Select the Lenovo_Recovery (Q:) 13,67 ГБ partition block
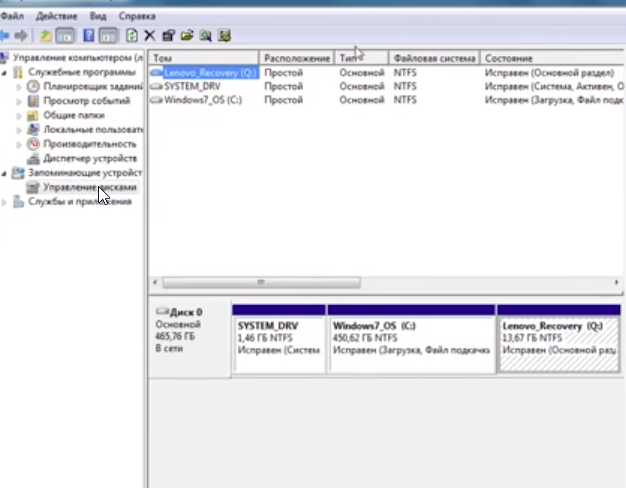The height and width of the screenshot is (488, 626). click(559, 339)
